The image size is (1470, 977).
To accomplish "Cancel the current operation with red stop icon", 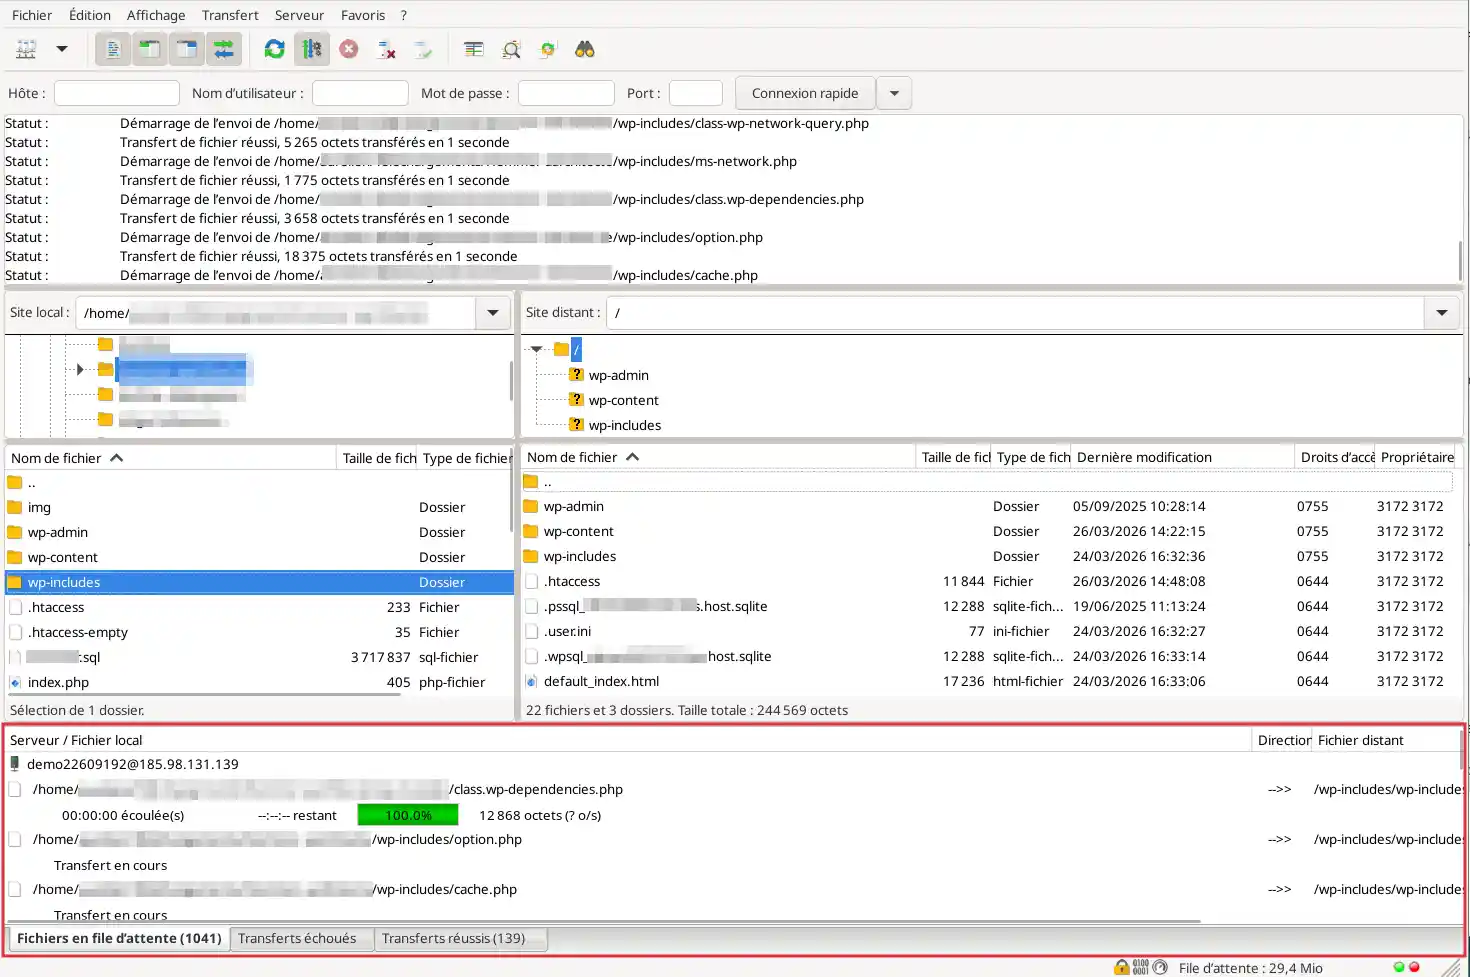I will (x=348, y=48).
